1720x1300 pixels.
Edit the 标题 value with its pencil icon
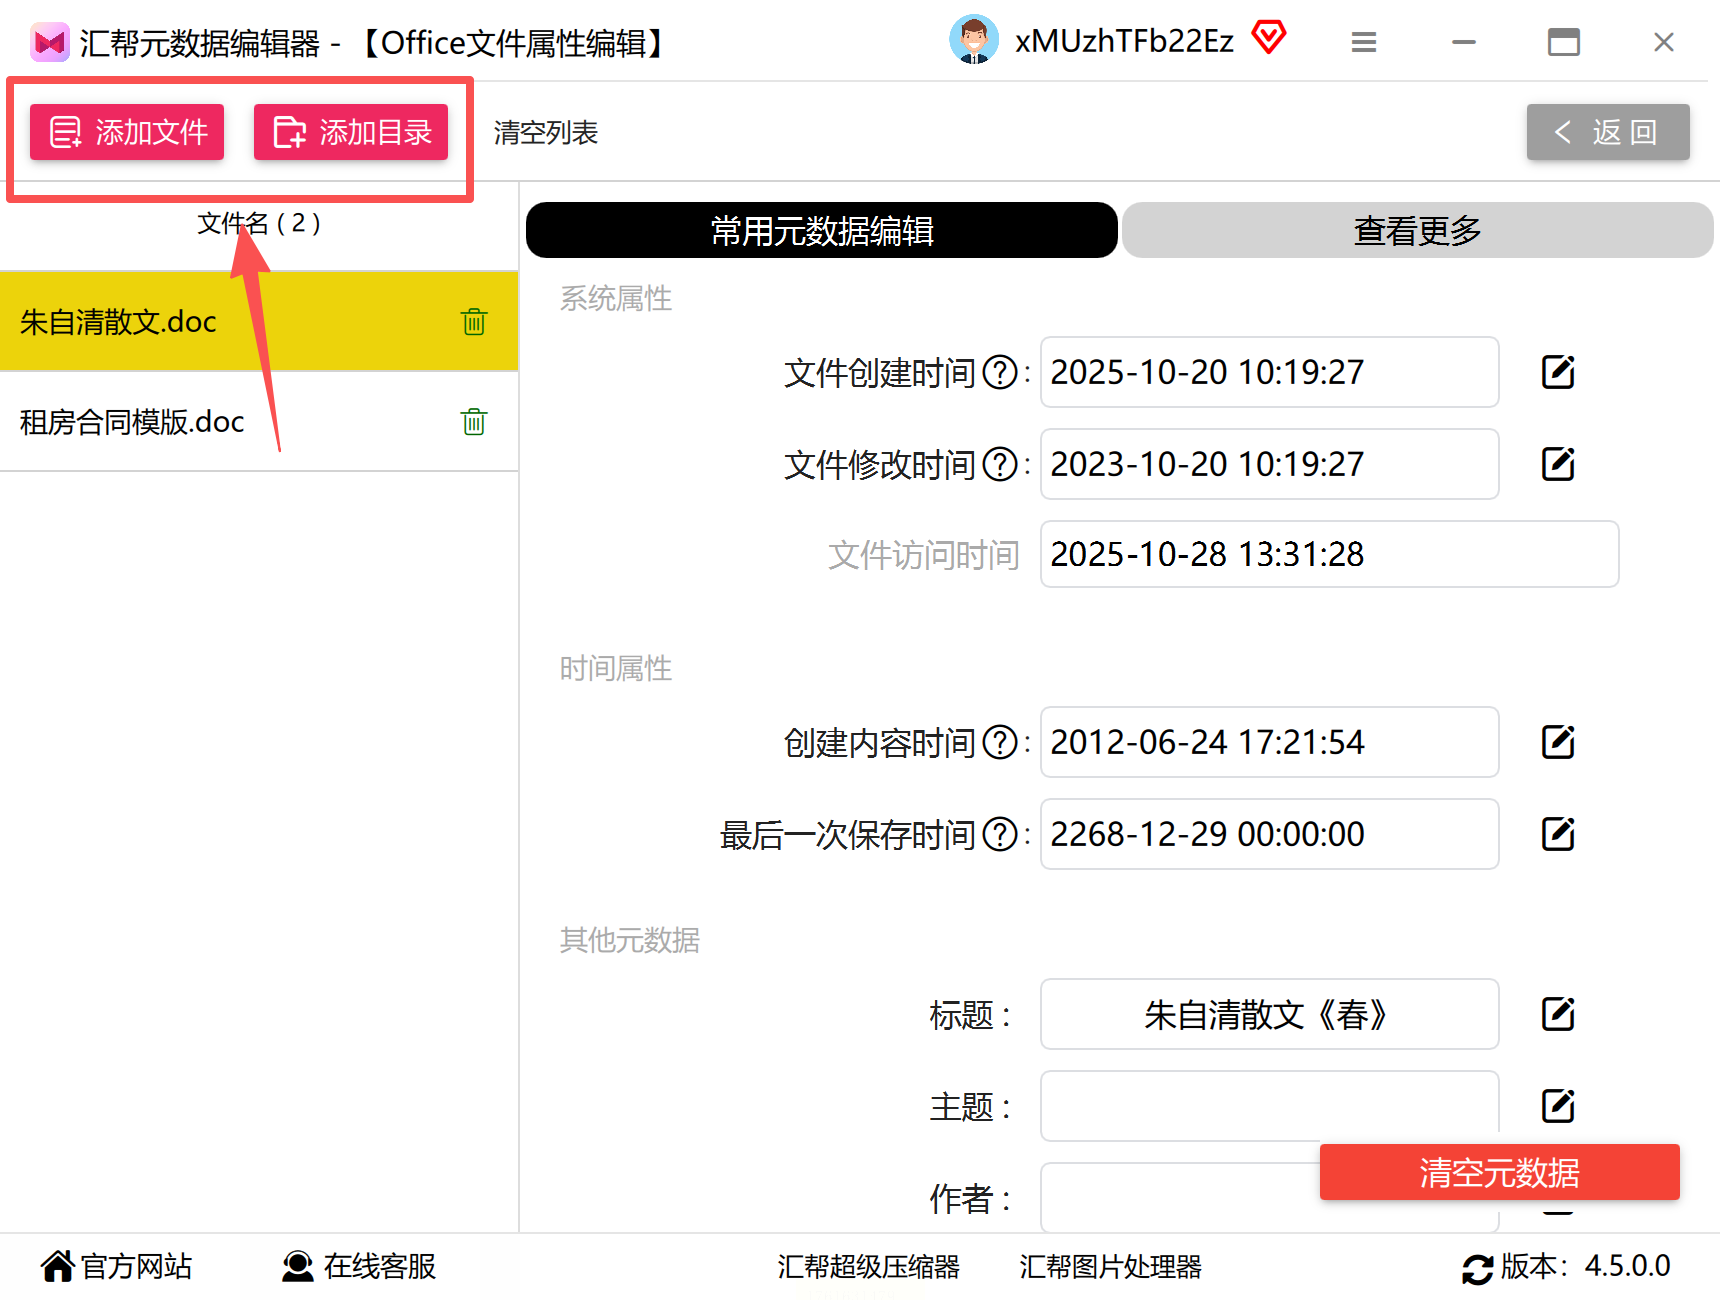pos(1558,1014)
